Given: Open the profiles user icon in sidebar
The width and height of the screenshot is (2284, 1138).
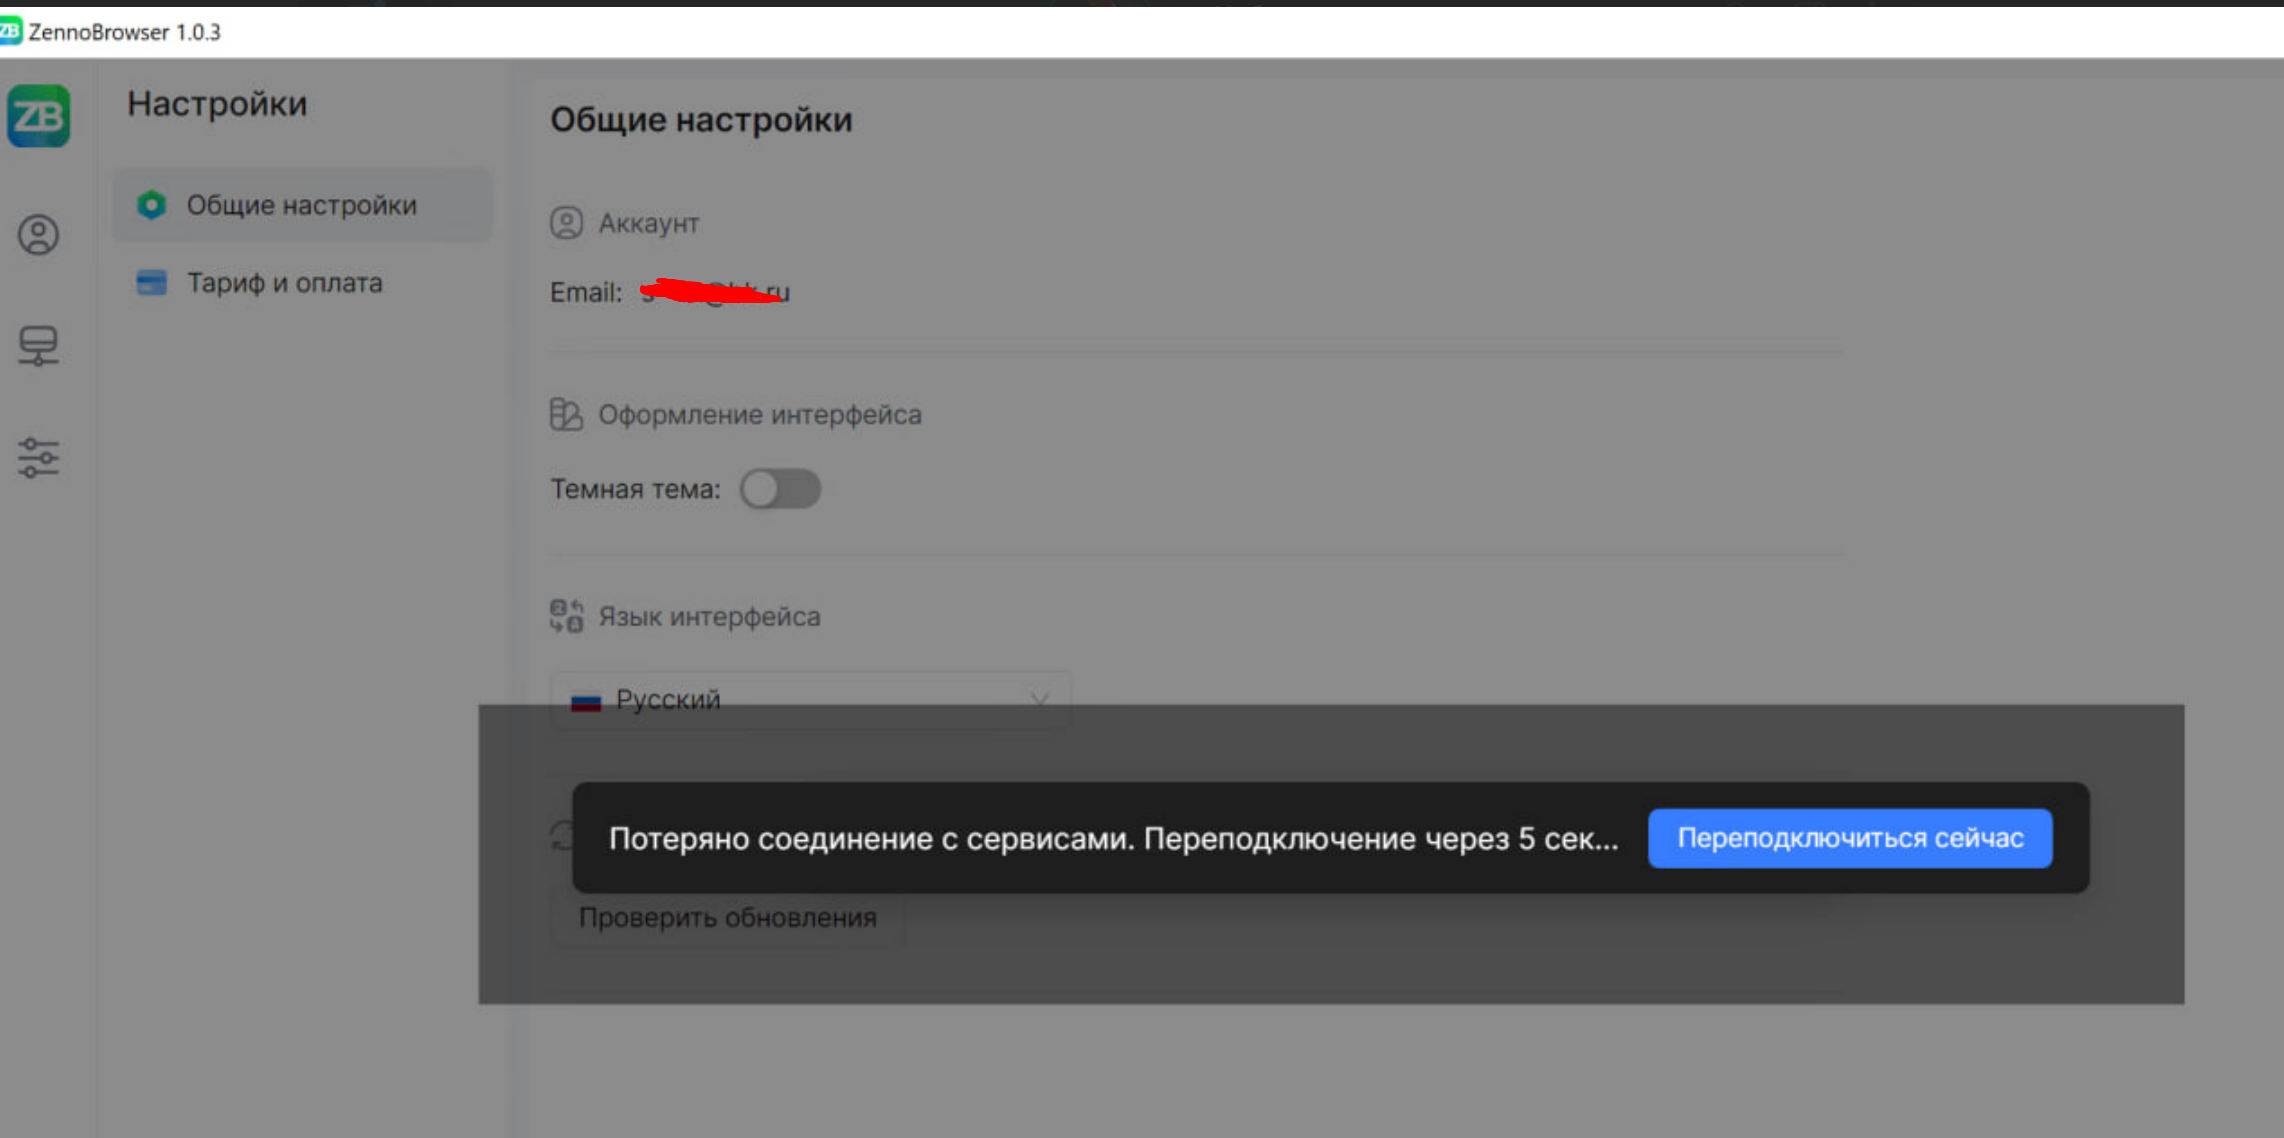Looking at the screenshot, I should (x=38, y=235).
